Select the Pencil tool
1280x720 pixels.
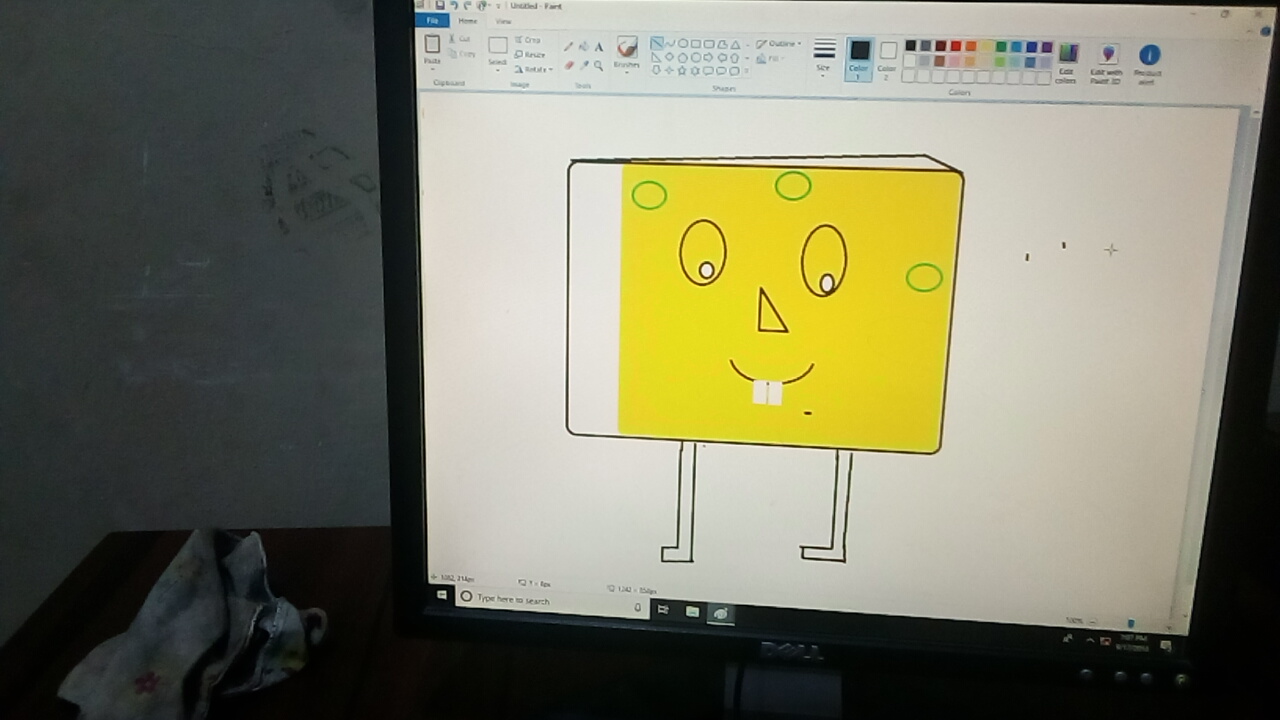pos(569,47)
